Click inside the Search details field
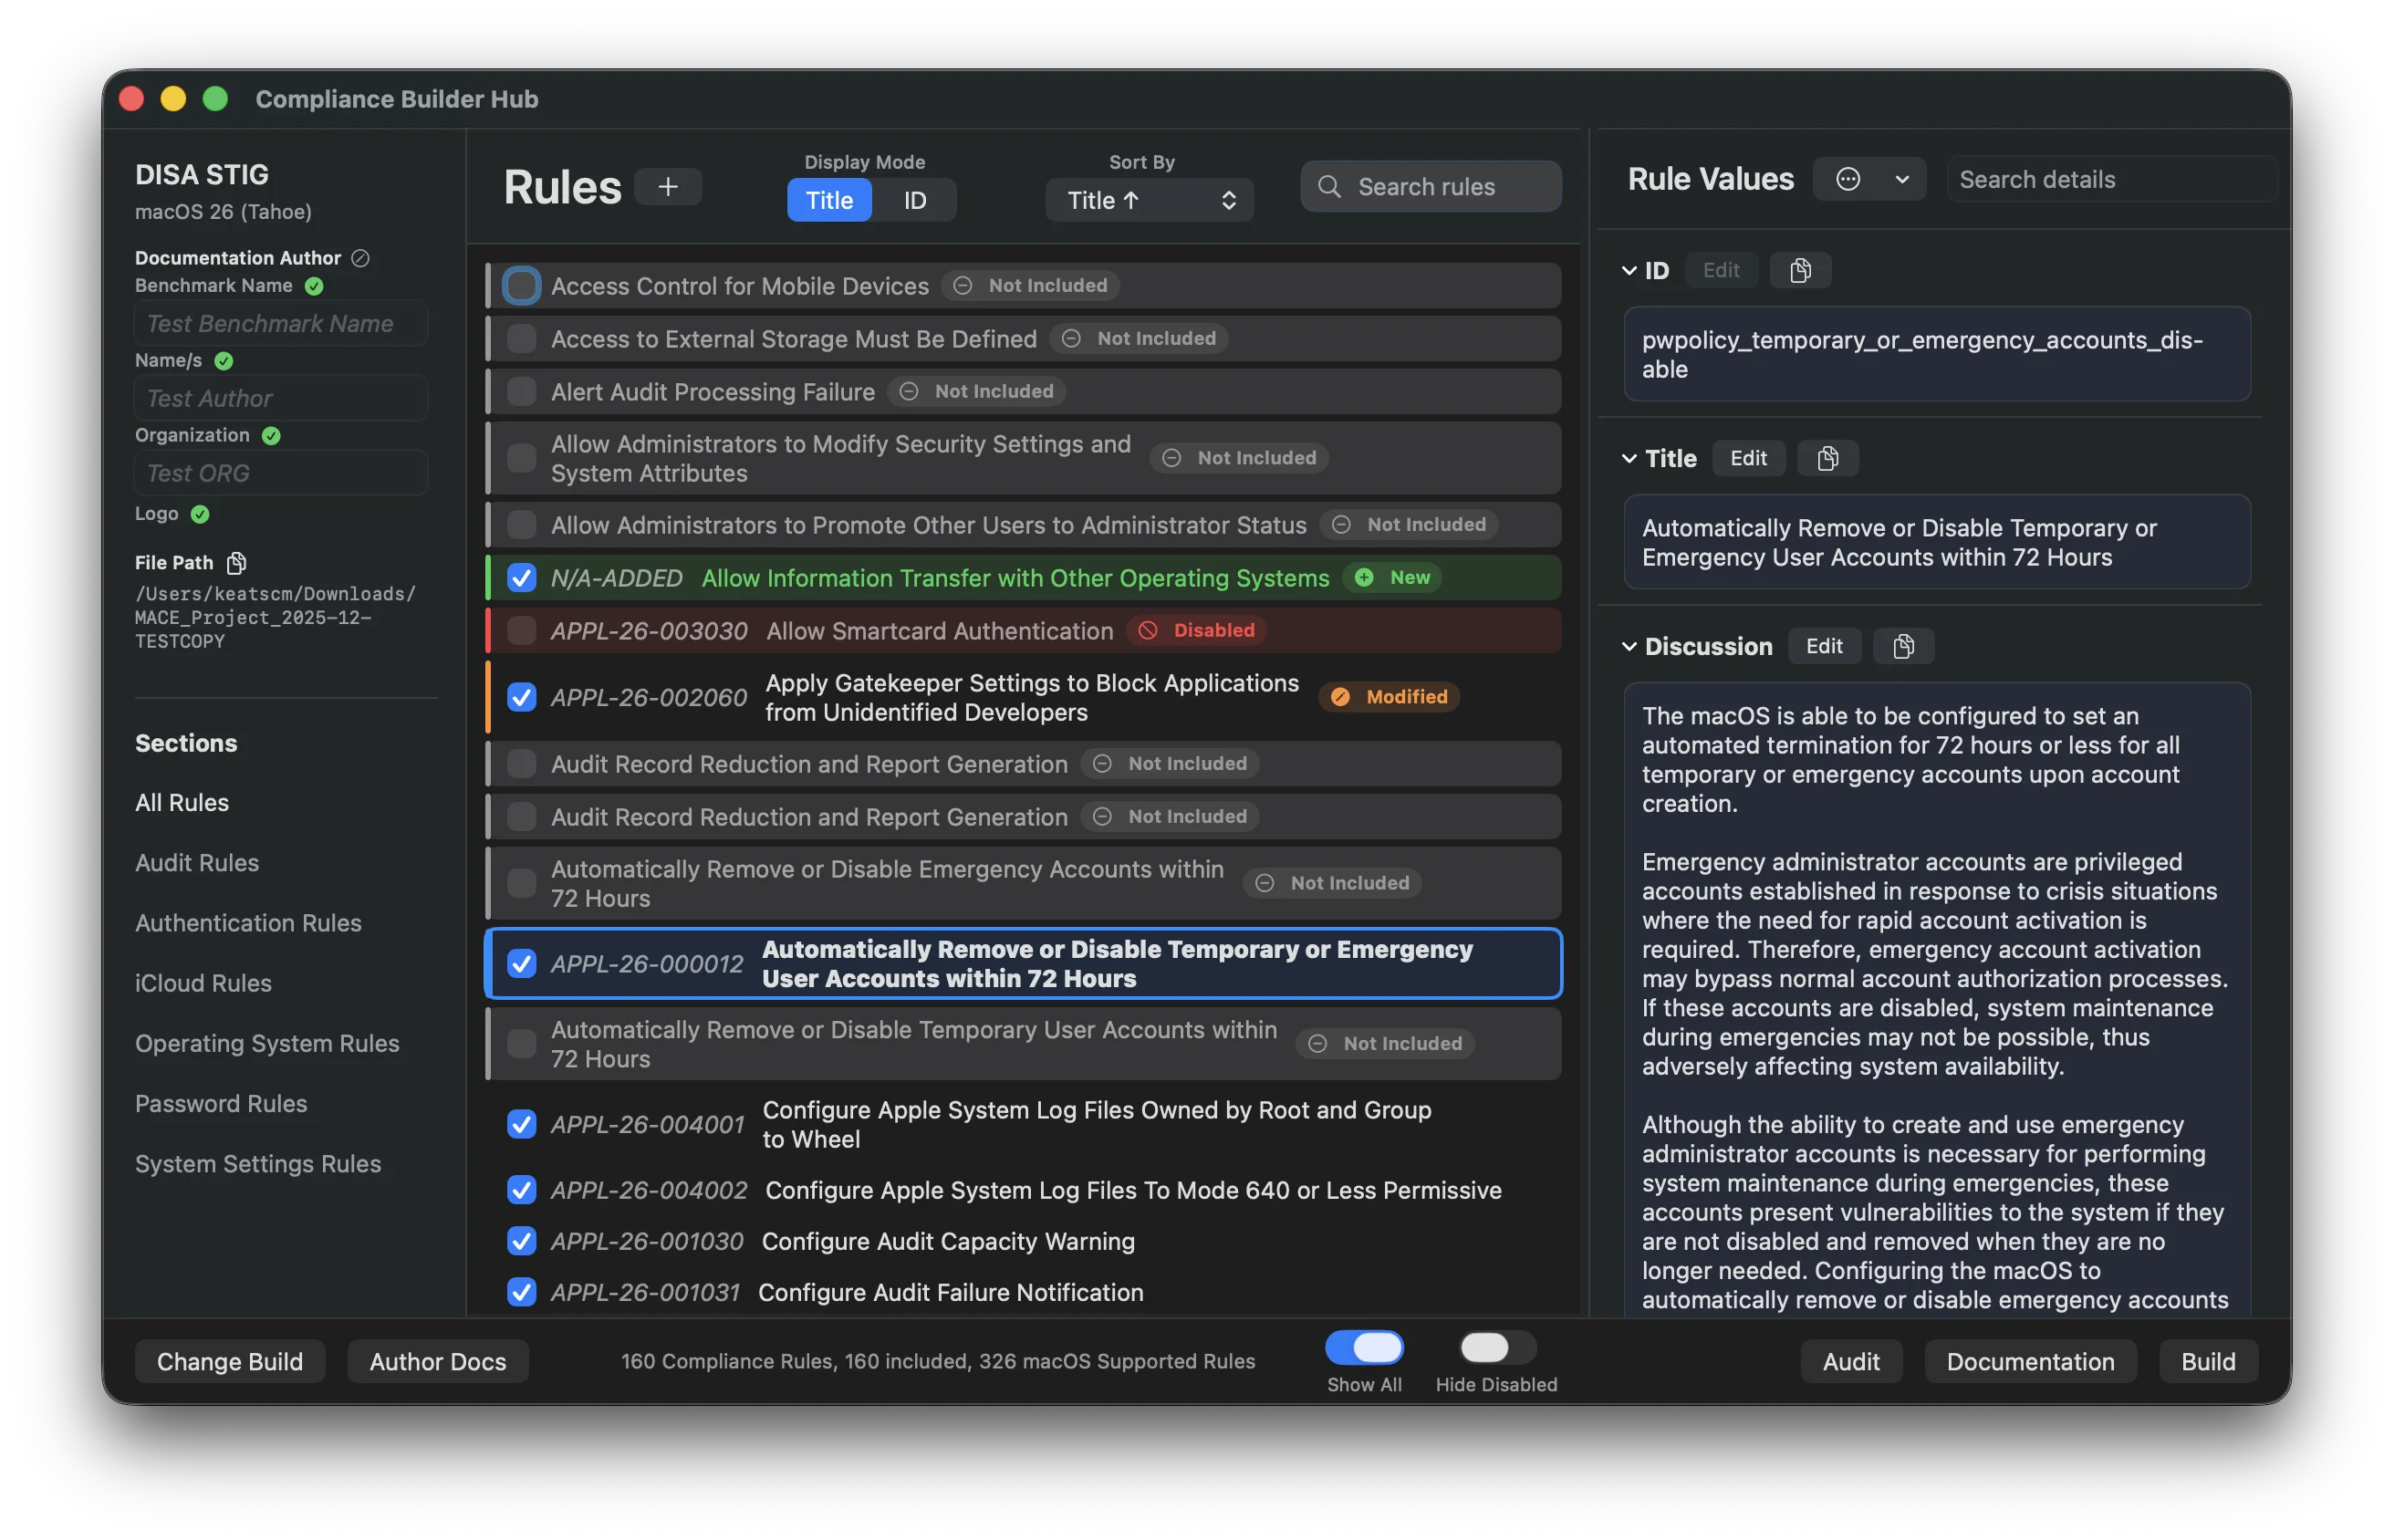2394x1540 pixels. pyautogui.click(x=2111, y=179)
